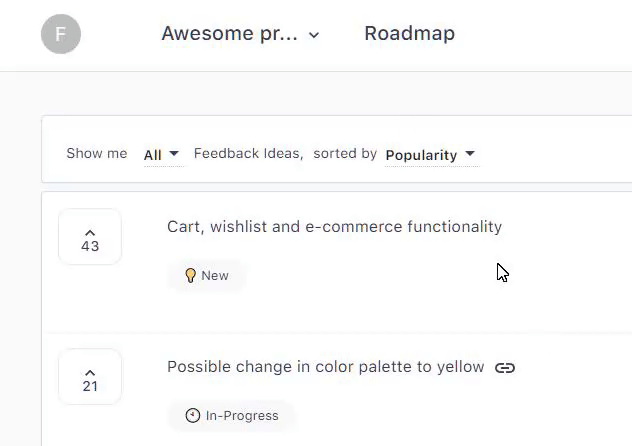Click the arrow beside All filter
The height and width of the screenshot is (446, 632).
click(x=174, y=154)
